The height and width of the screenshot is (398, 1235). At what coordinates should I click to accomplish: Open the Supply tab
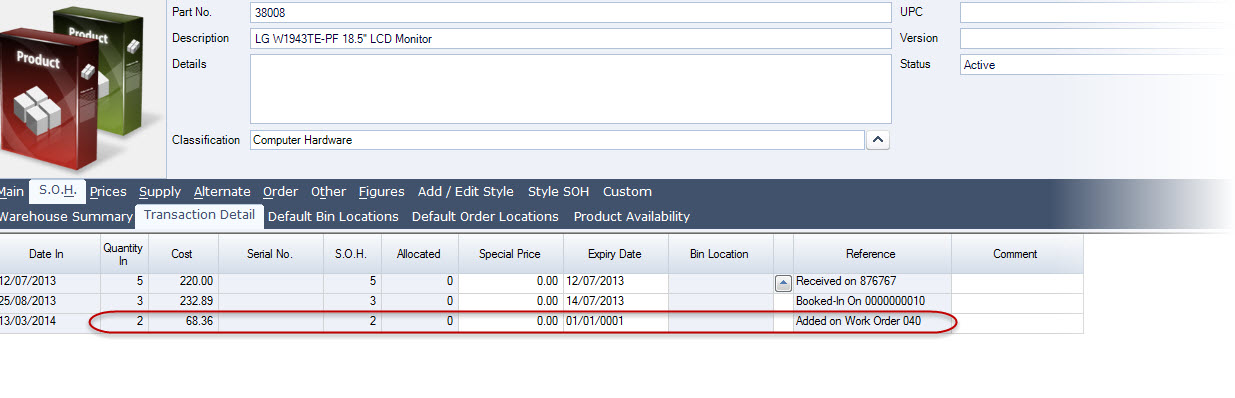tap(160, 192)
